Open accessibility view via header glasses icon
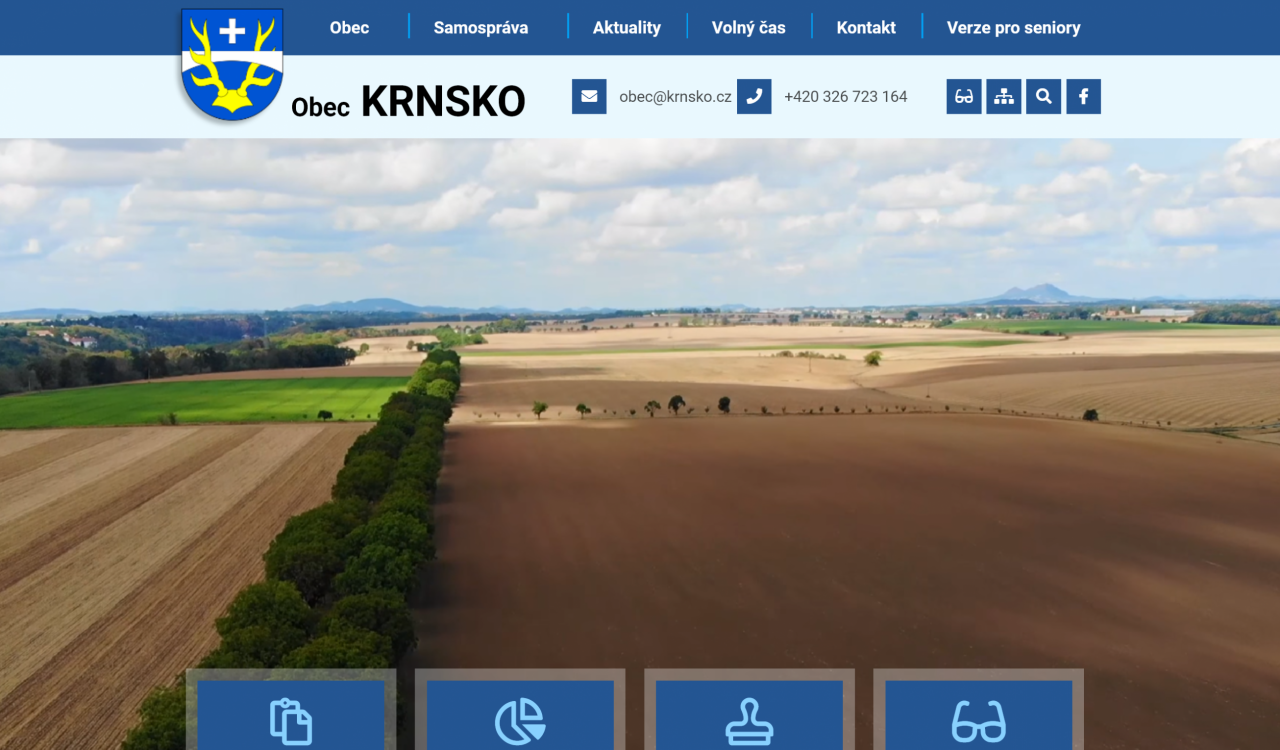 coord(964,97)
